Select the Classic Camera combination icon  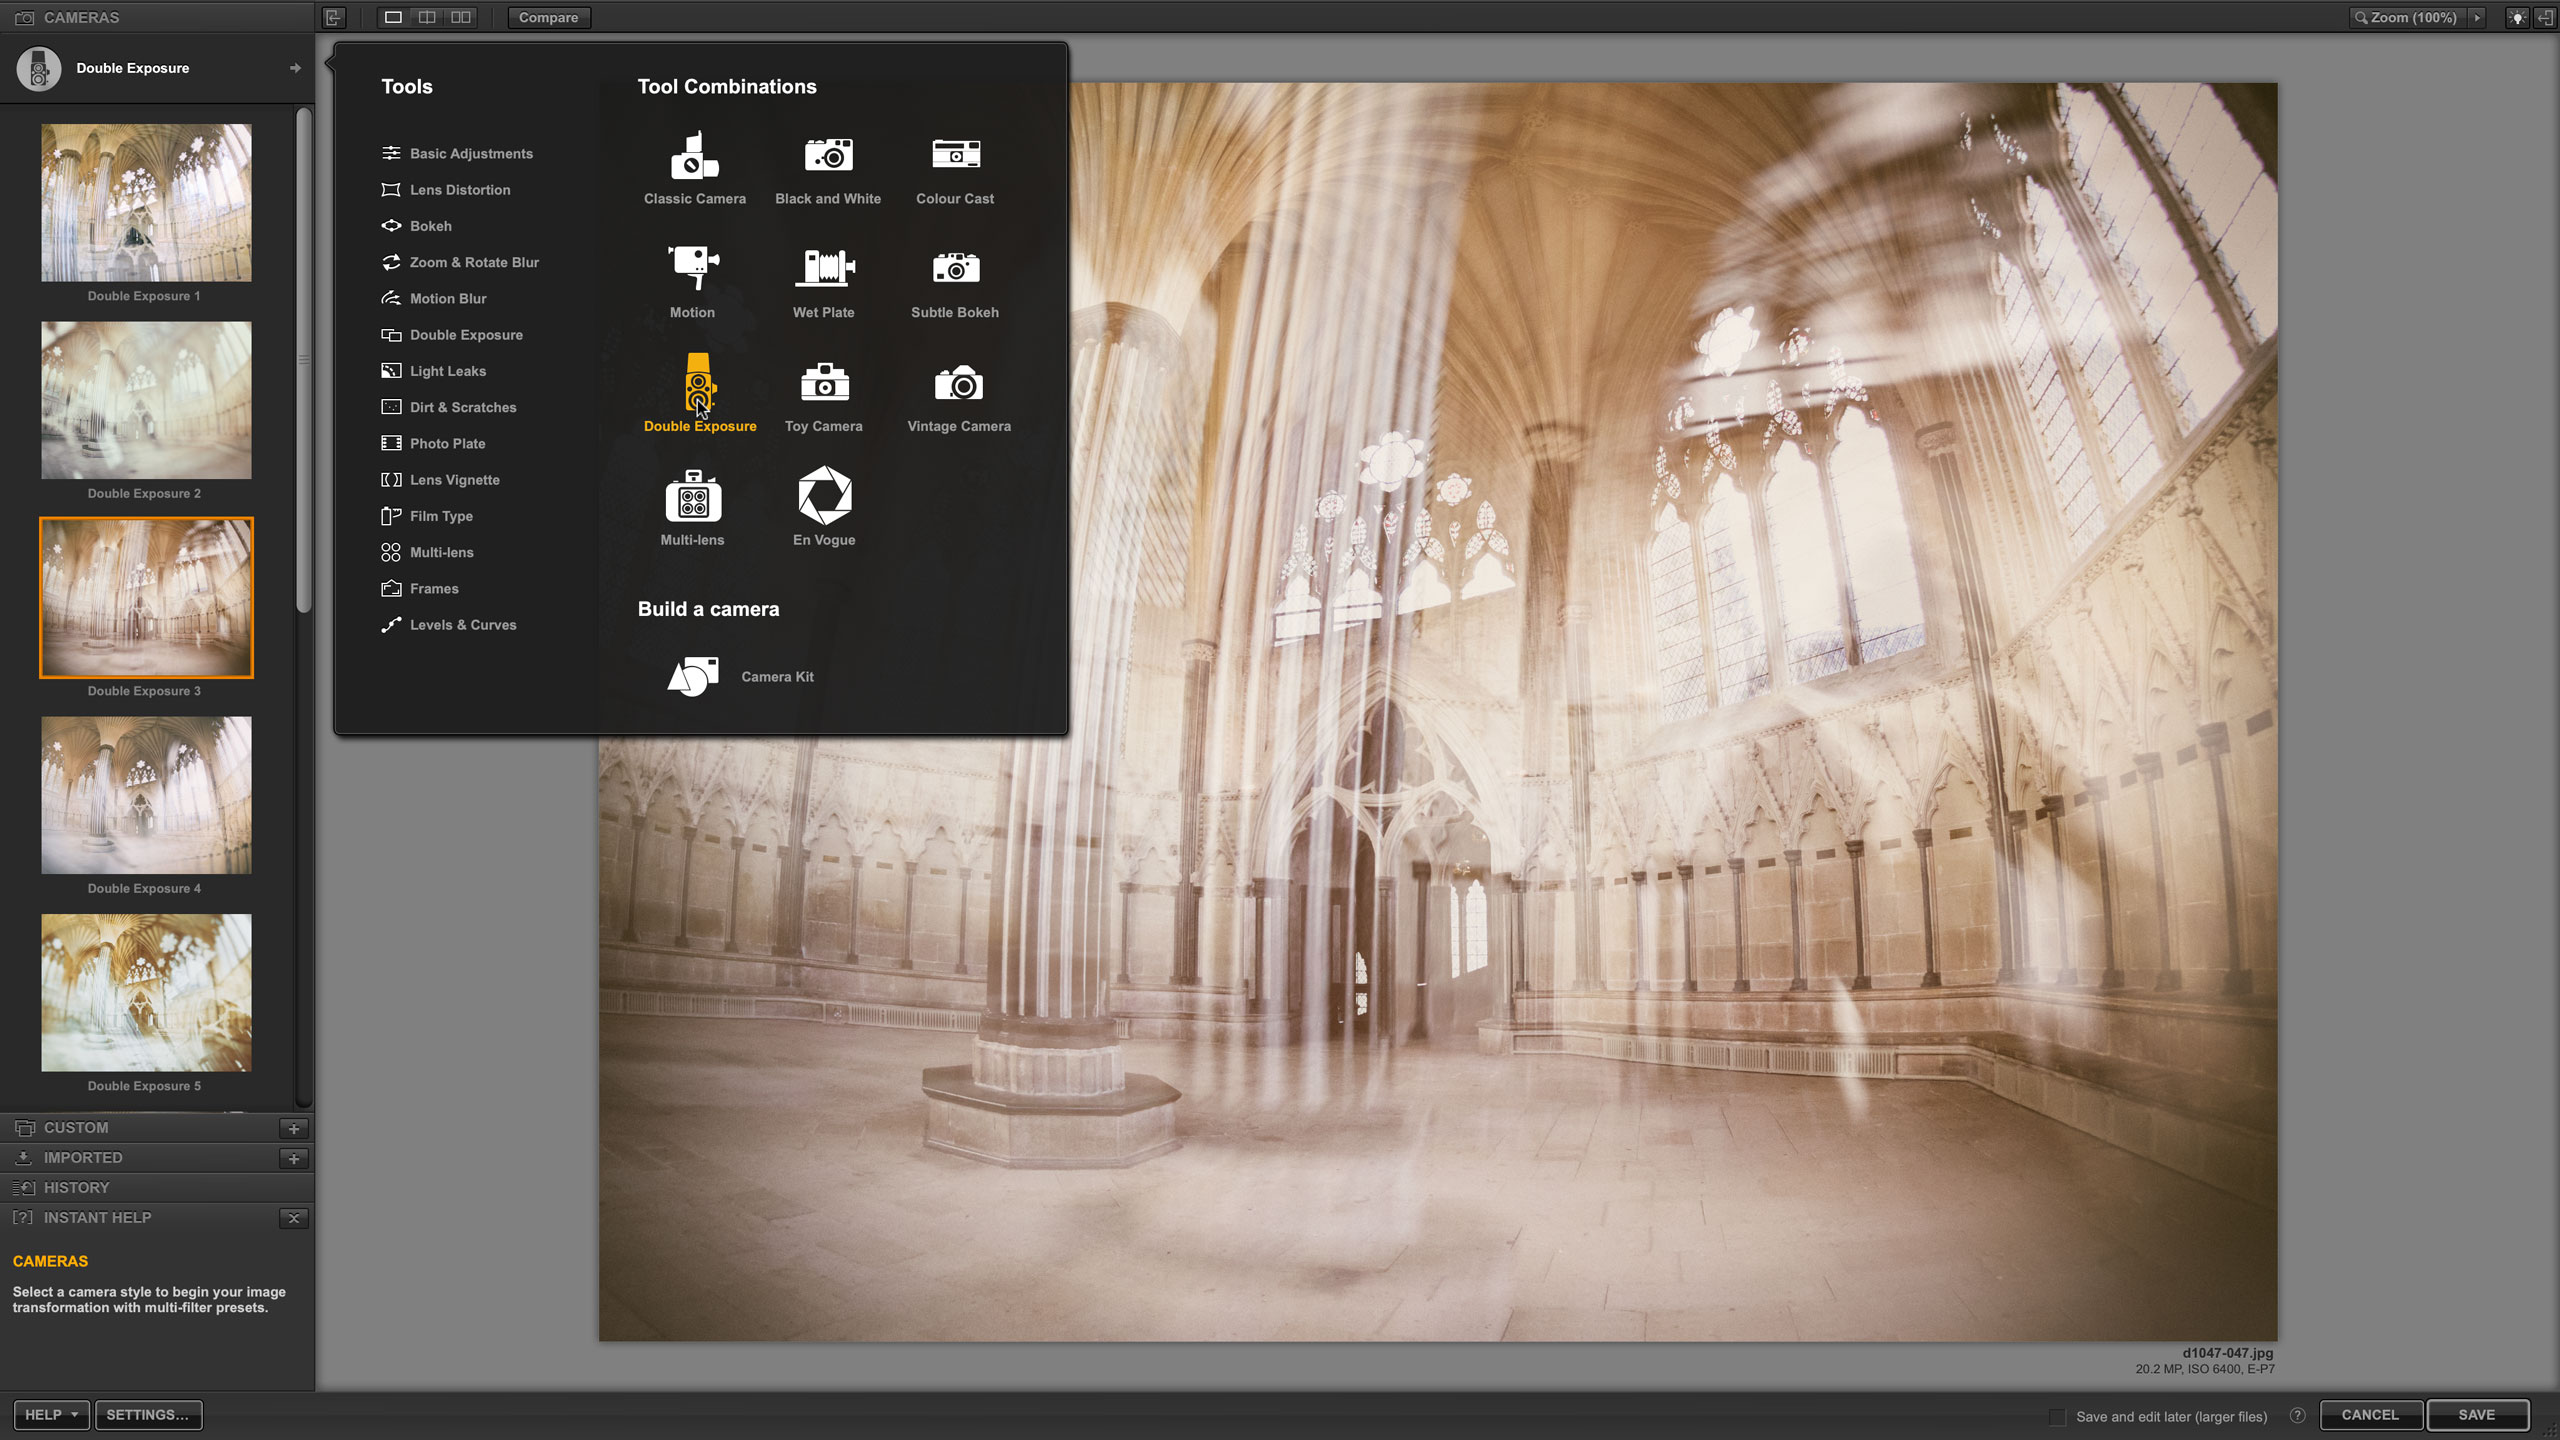pyautogui.click(x=694, y=157)
